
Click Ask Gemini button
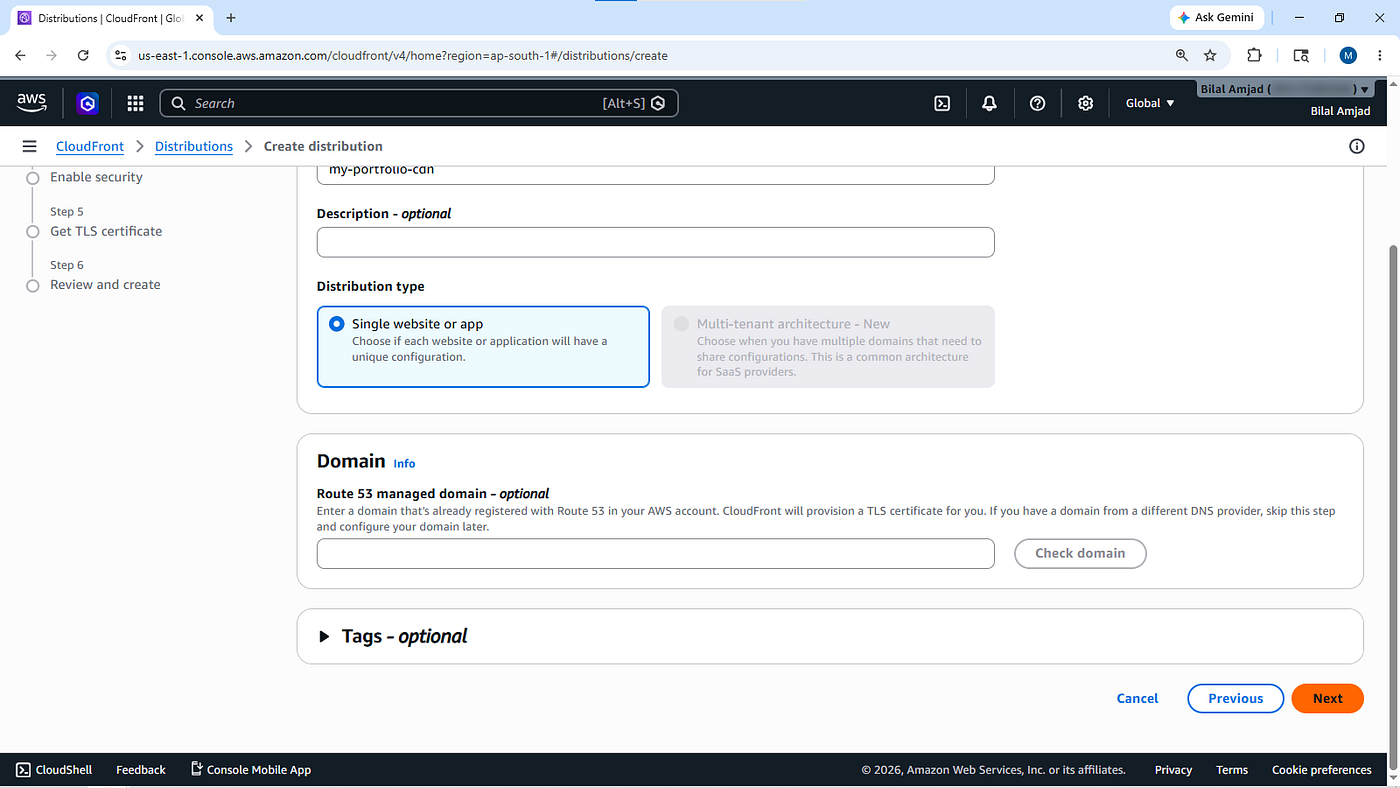tap(1217, 18)
